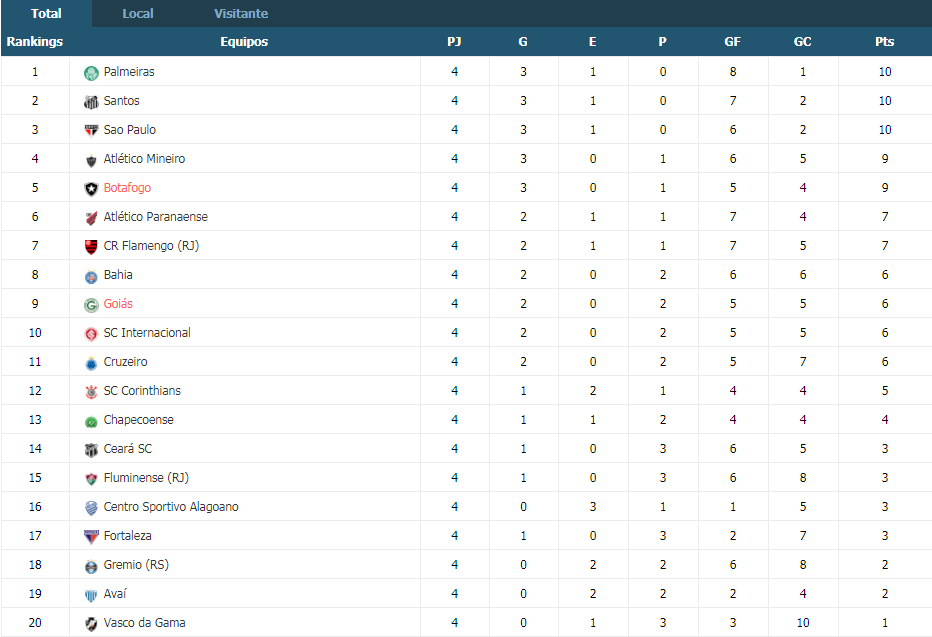Click the Gremio (RS) badge icon

91,566
